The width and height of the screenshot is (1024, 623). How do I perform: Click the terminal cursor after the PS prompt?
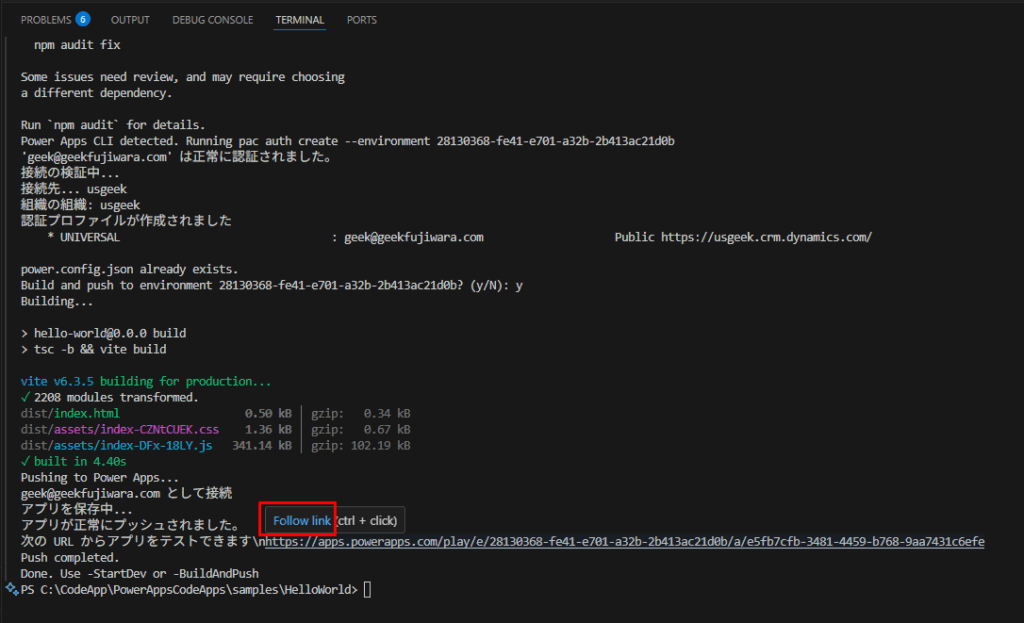pos(367,590)
